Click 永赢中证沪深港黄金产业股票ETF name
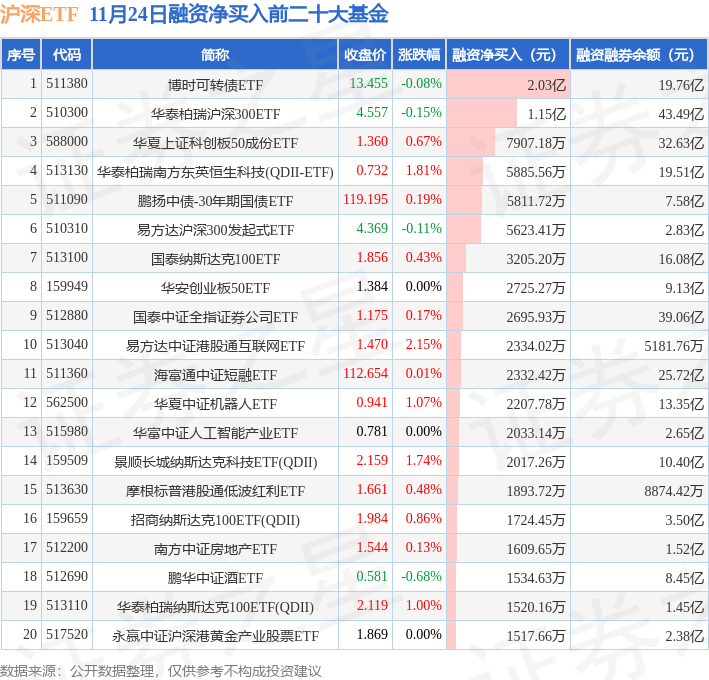 [x=215, y=635]
